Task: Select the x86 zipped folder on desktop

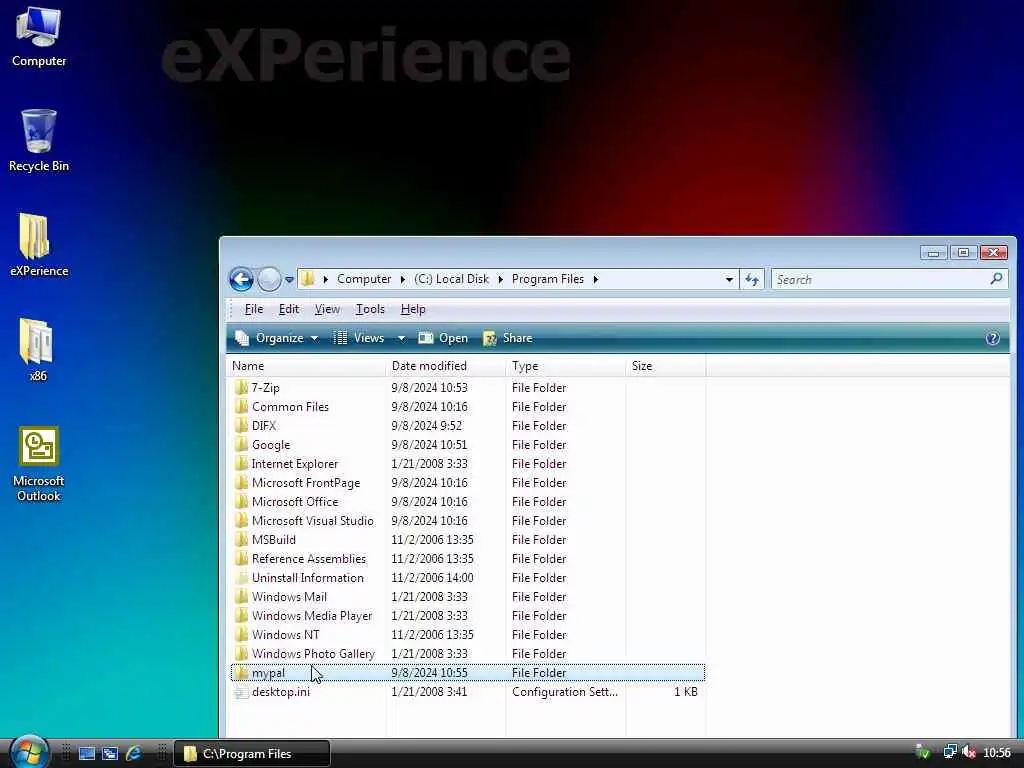Action: (38, 349)
